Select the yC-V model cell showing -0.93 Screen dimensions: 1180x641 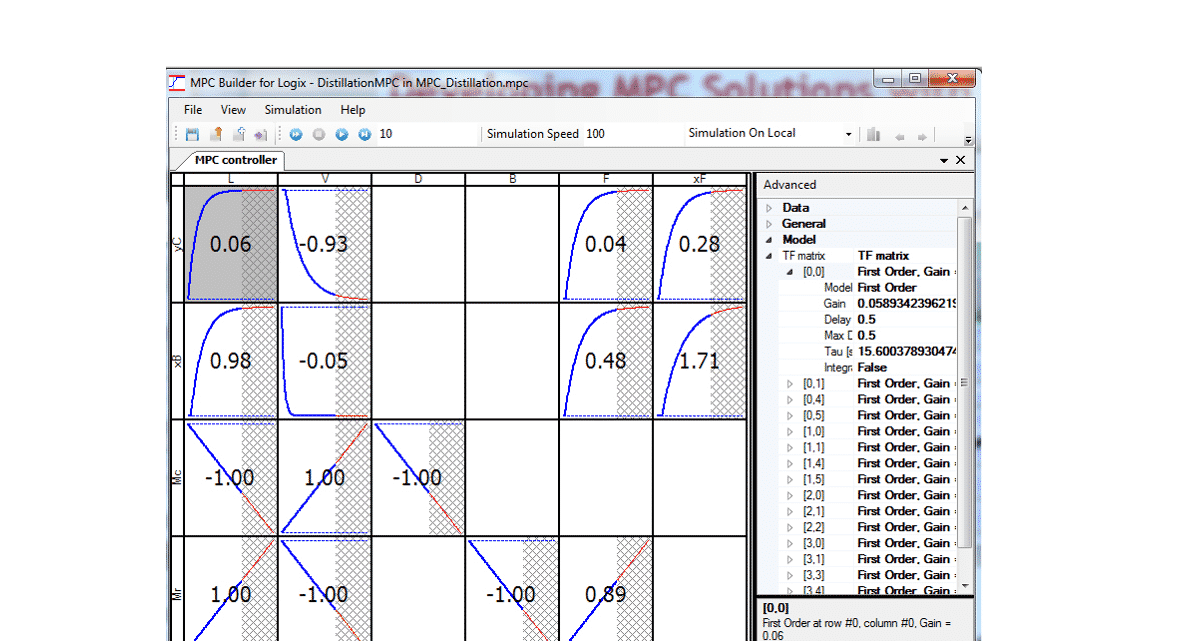tap(324, 244)
